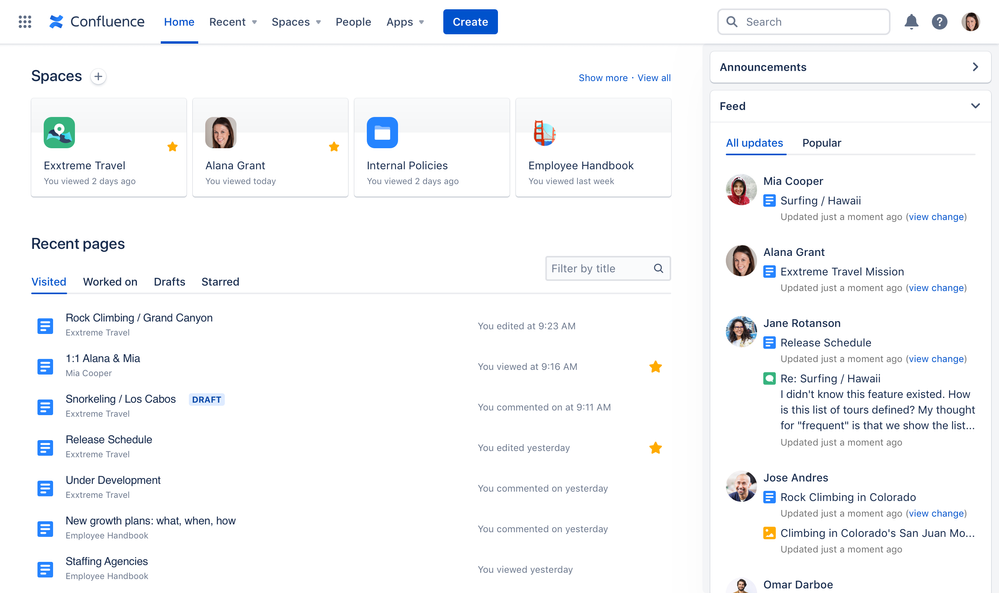Click in the top Search field
The height and width of the screenshot is (593, 999).
tap(803, 22)
